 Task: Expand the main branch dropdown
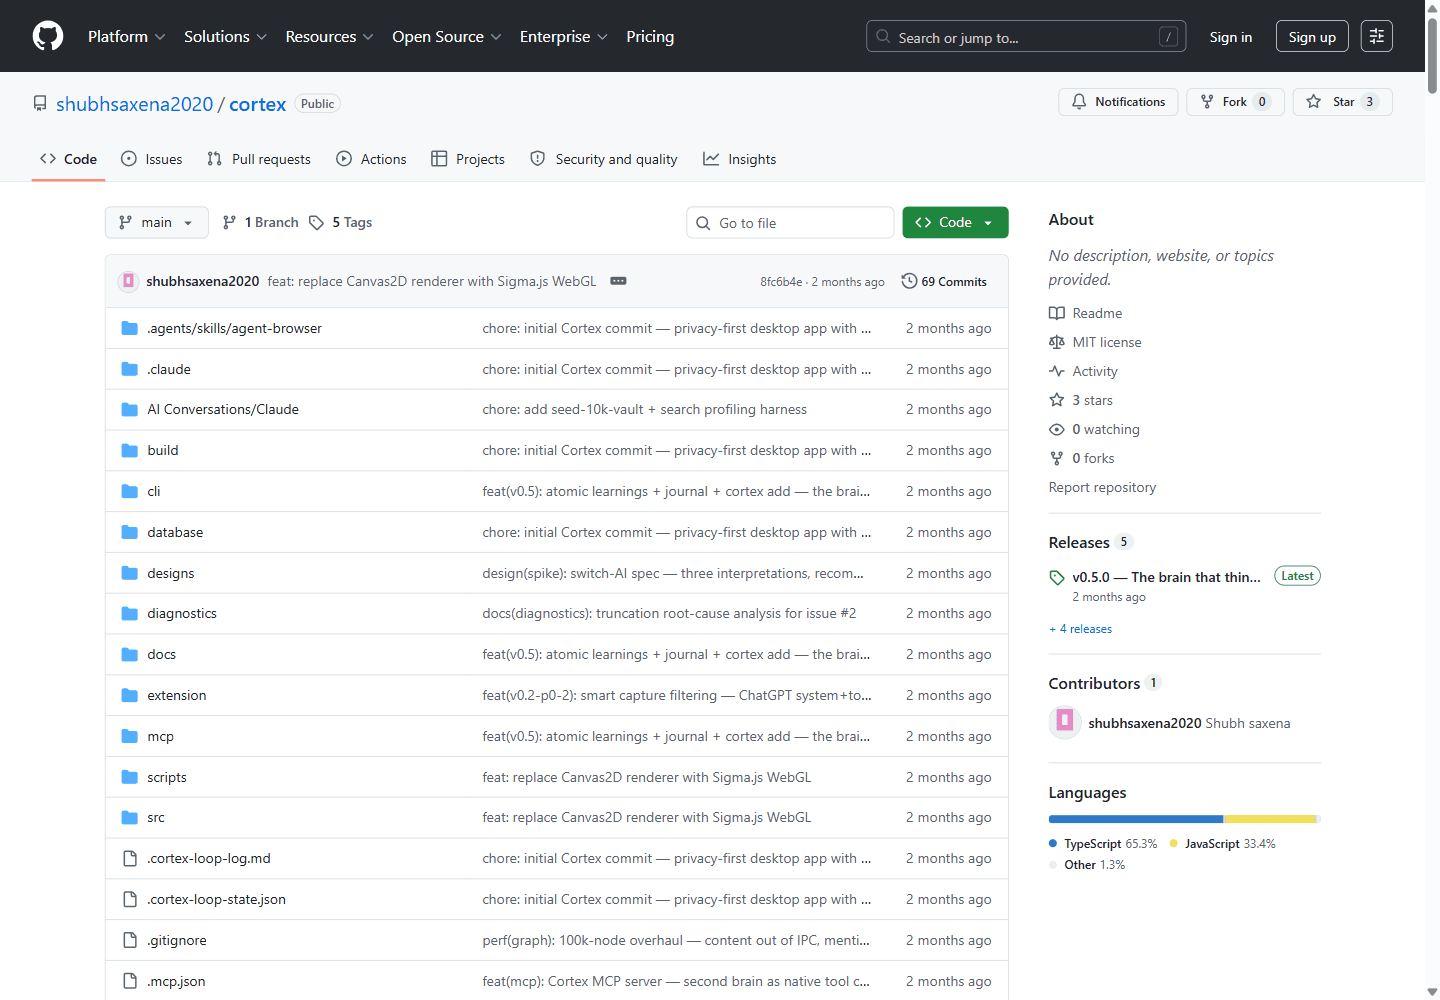[x=157, y=222]
